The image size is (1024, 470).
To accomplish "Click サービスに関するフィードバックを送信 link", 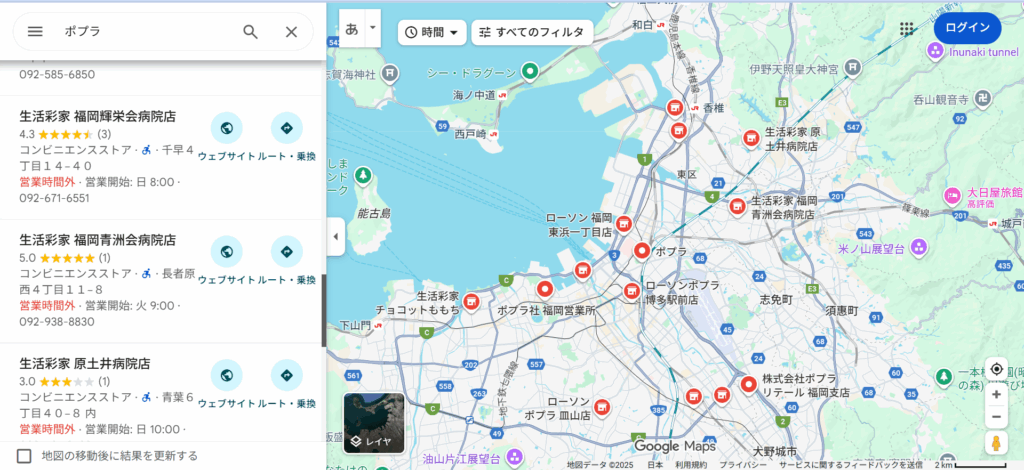I will click(851, 465).
